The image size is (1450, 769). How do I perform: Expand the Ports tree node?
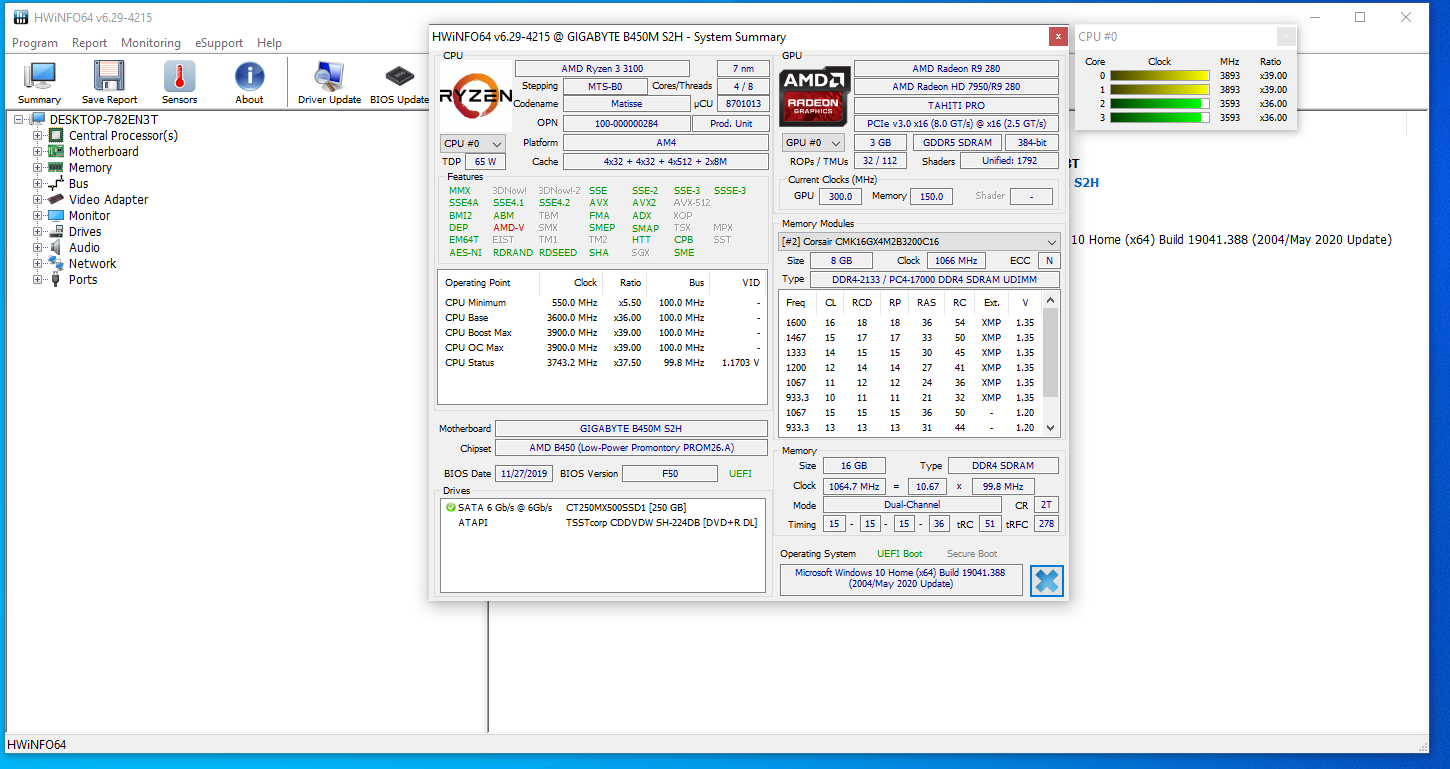click(38, 279)
